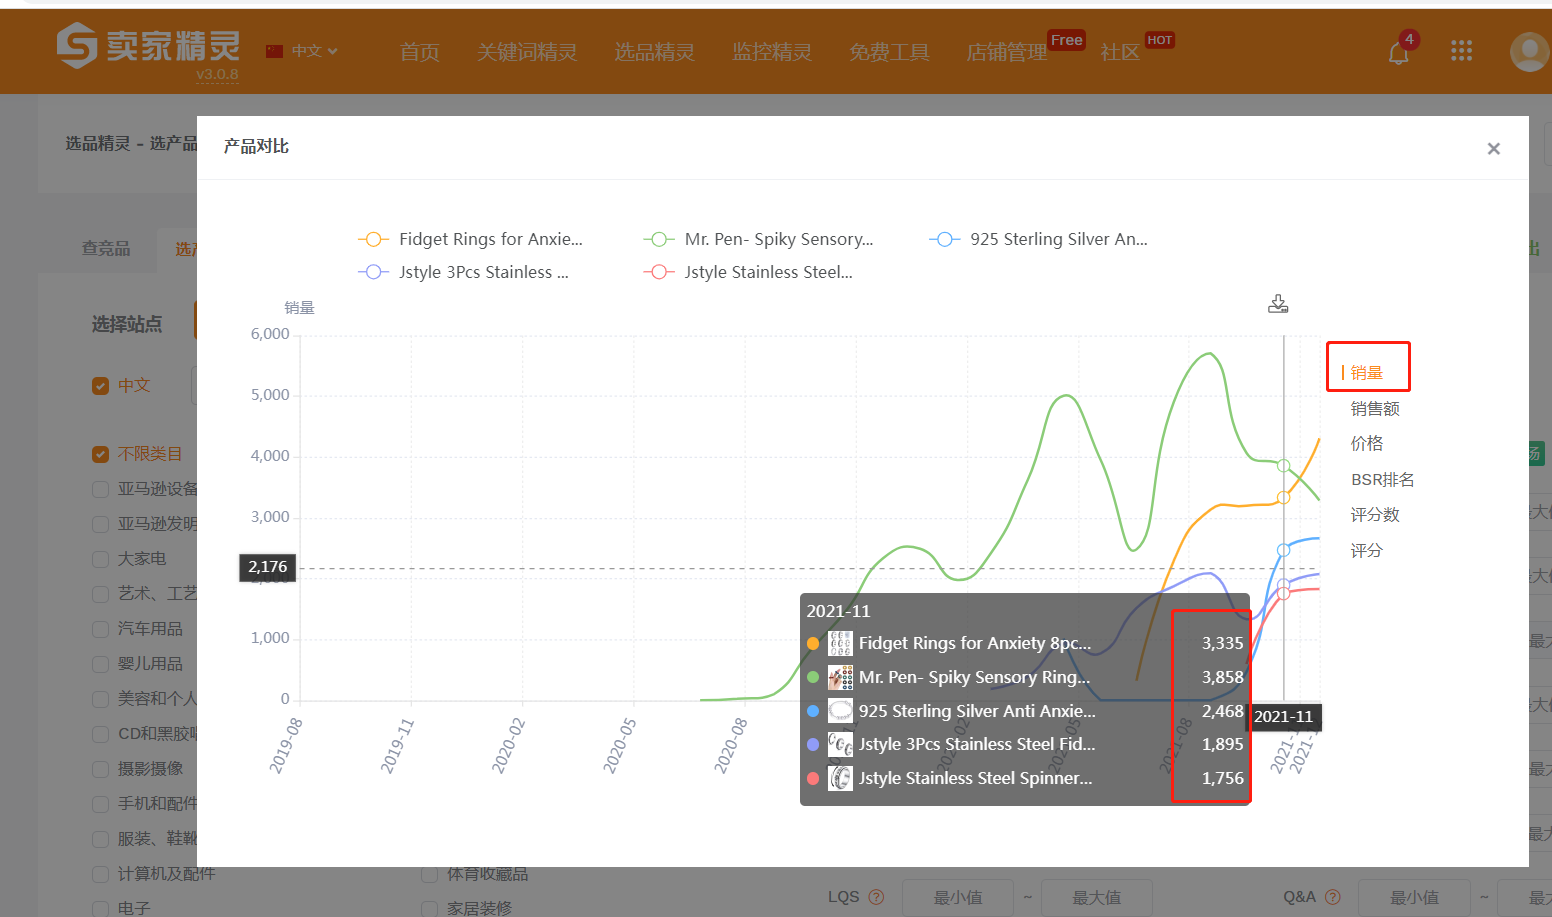The height and width of the screenshot is (917, 1552).
Task: Select the 评分数 chart metric
Action: 1375,515
